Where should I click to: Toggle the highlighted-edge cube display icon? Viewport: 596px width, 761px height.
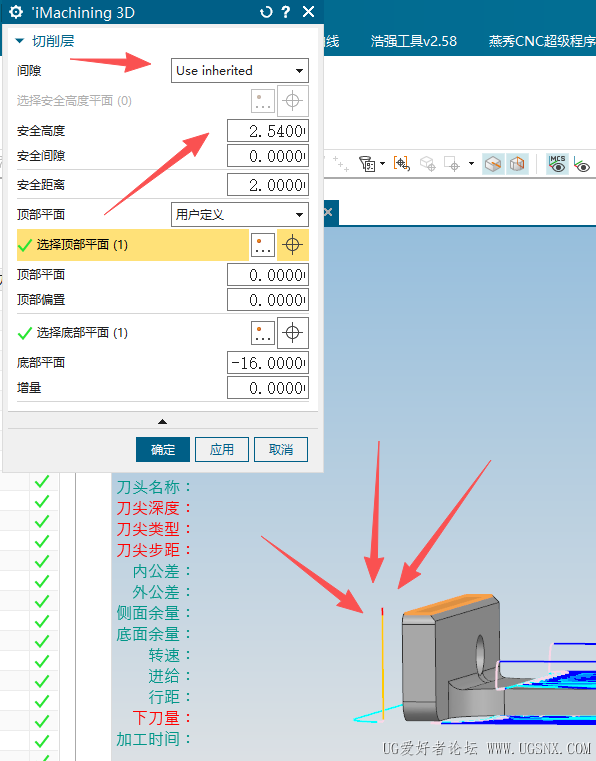pyautogui.click(x=493, y=164)
